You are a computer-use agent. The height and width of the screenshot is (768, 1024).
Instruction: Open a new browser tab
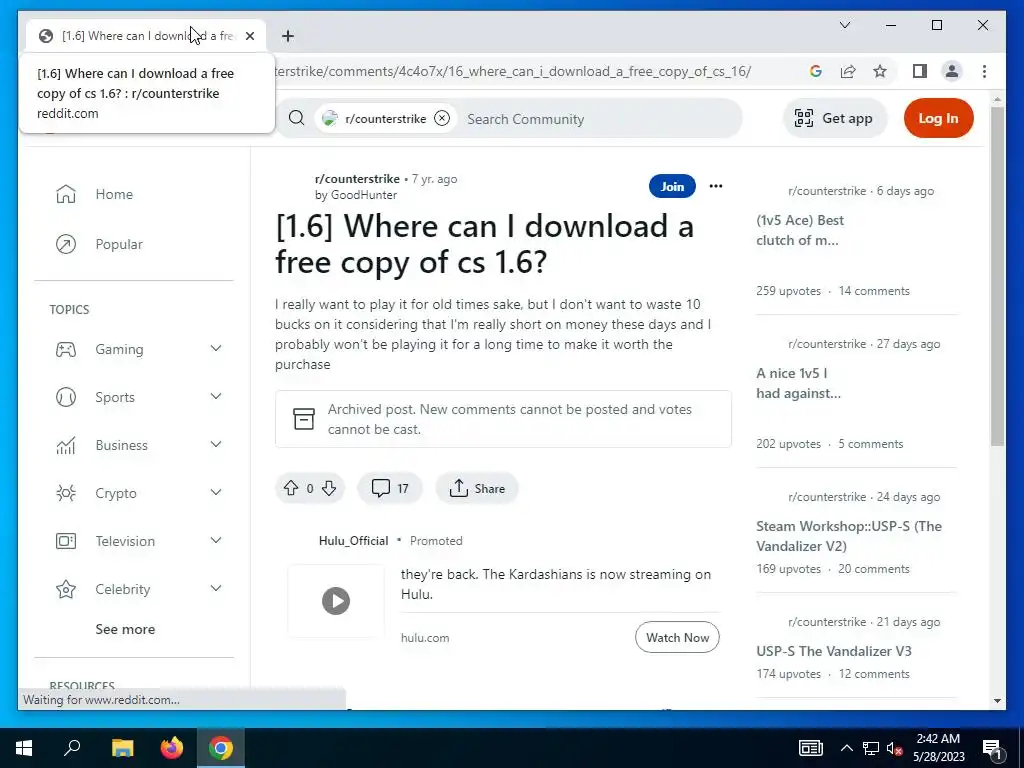pyautogui.click(x=288, y=36)
